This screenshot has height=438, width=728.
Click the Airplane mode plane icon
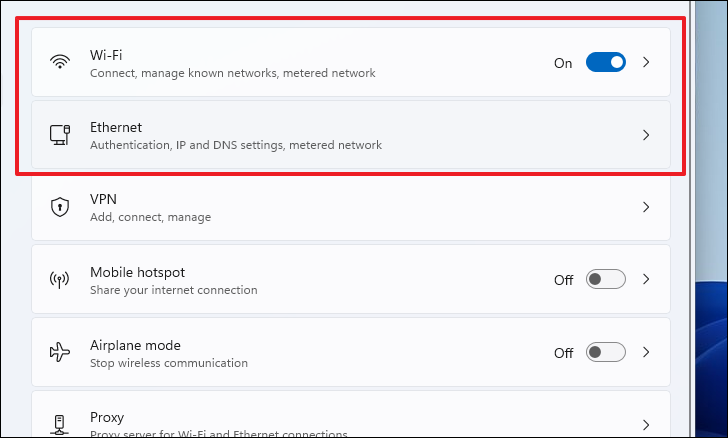coord(60,352)
